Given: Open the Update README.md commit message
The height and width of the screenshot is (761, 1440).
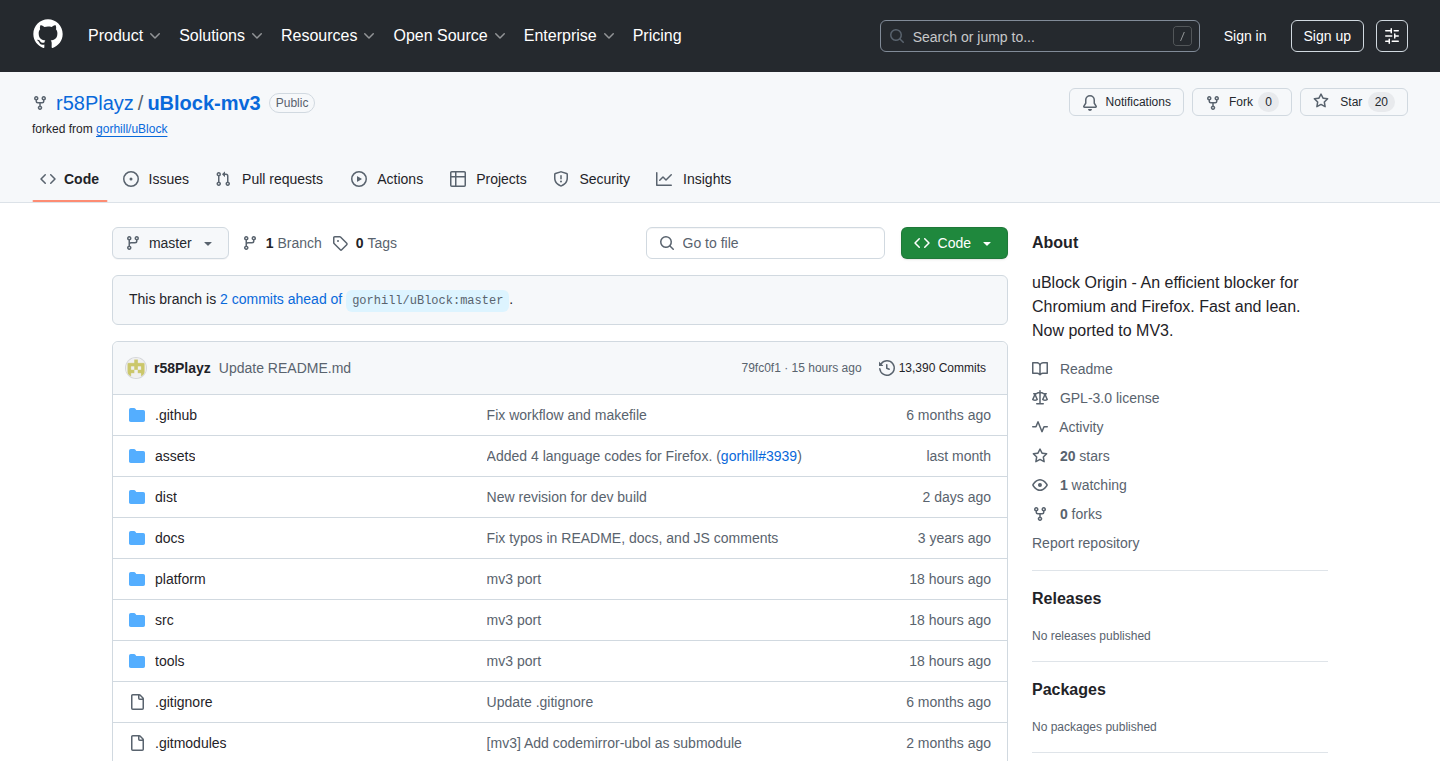Looking at the screenshot, I should pyautogui.click(x=285, y=368).
